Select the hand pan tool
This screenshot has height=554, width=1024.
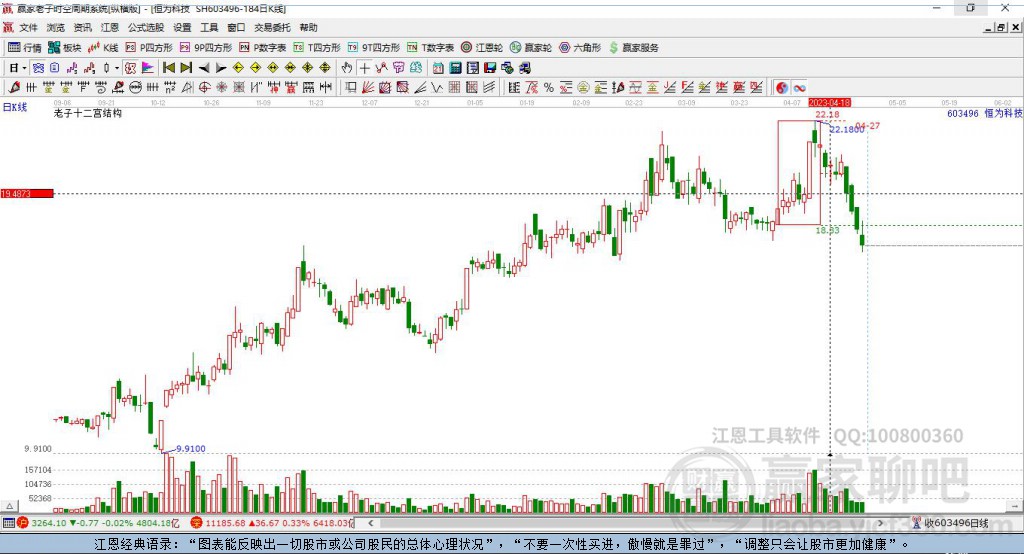(x=347, y=68)
